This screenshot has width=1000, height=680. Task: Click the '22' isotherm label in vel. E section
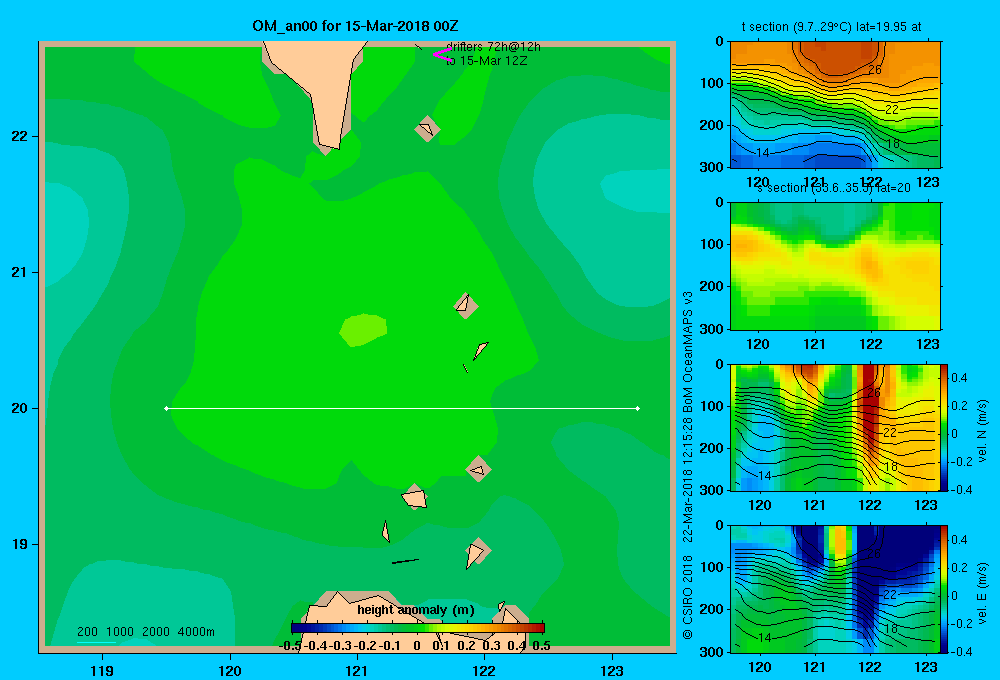(890, 595)
